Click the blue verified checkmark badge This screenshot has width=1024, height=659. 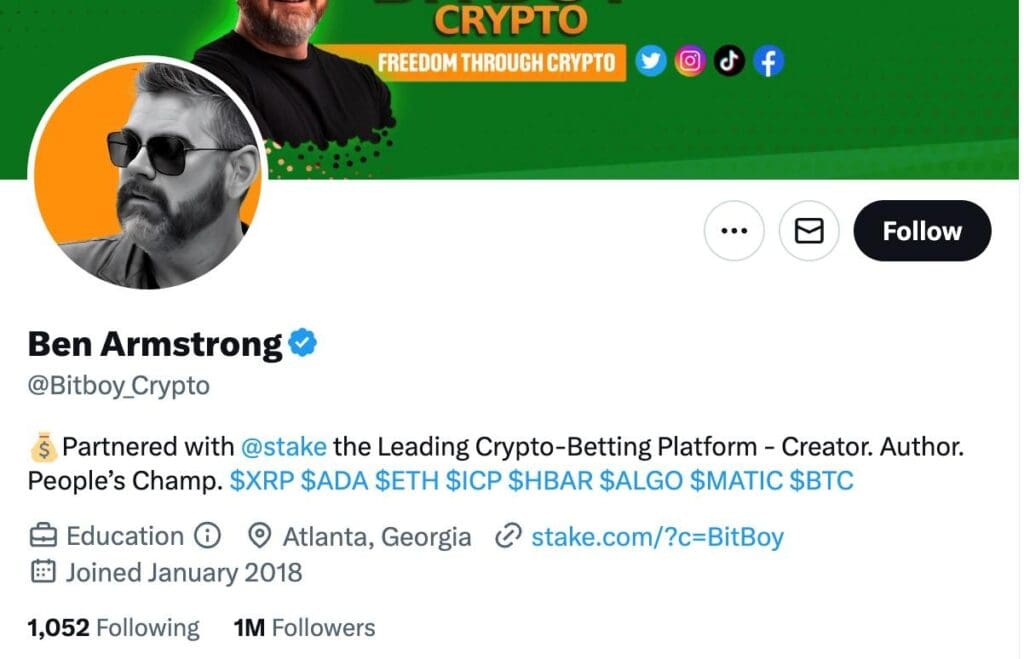click(302, 343)
